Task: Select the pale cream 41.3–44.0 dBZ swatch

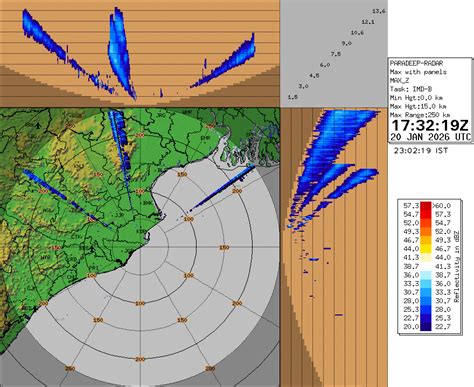Action: [x=426, y=257]
